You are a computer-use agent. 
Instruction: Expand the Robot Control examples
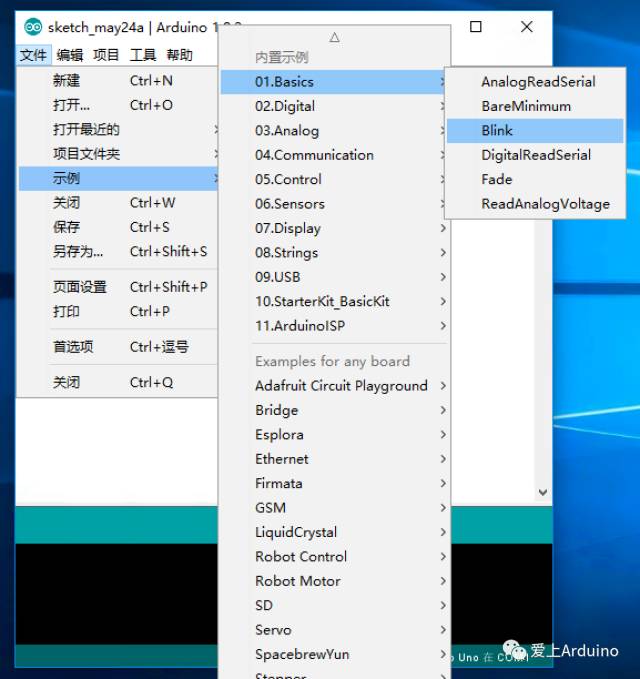click(x=334, y=556)
